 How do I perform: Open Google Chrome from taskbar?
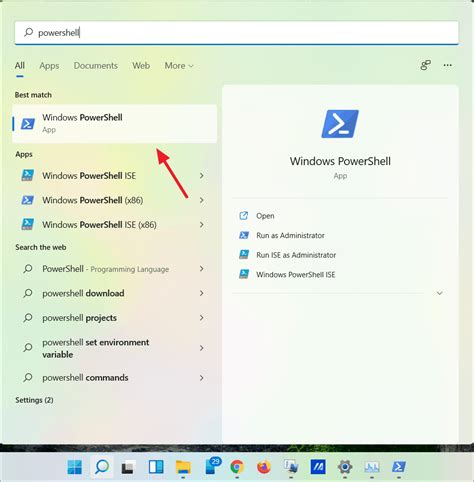click(x=237, y=467)
